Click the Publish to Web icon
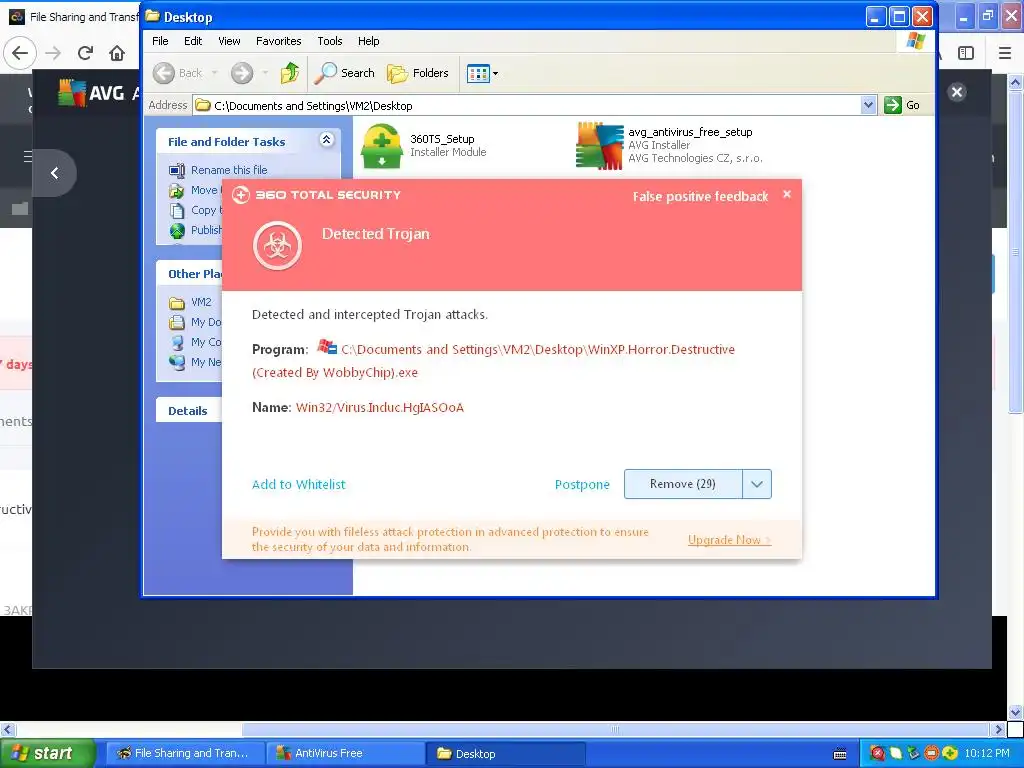Viewport: 1024px width, 768px height. pos(177,231)
